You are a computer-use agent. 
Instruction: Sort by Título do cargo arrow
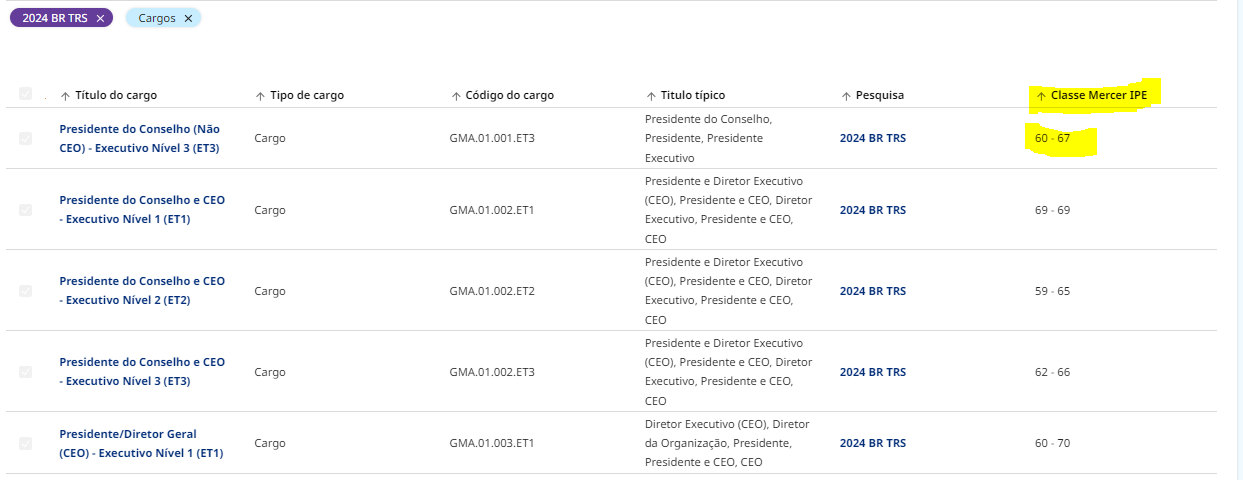coord(66,96)
